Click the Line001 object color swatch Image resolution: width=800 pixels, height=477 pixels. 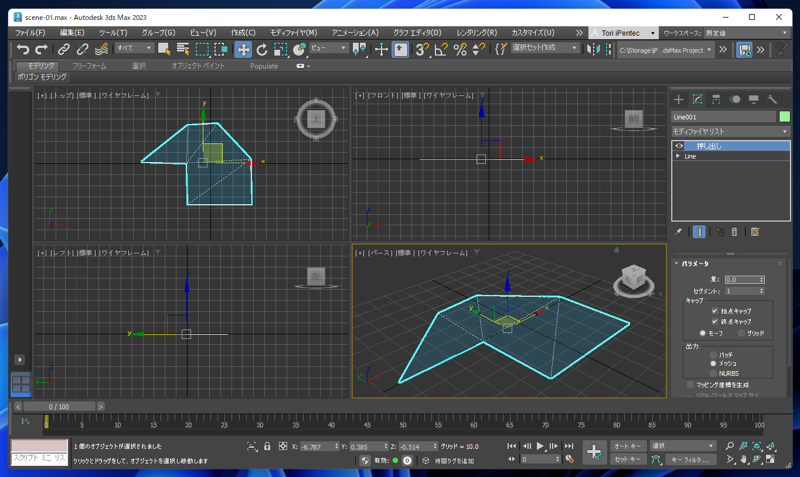point(785,117)
